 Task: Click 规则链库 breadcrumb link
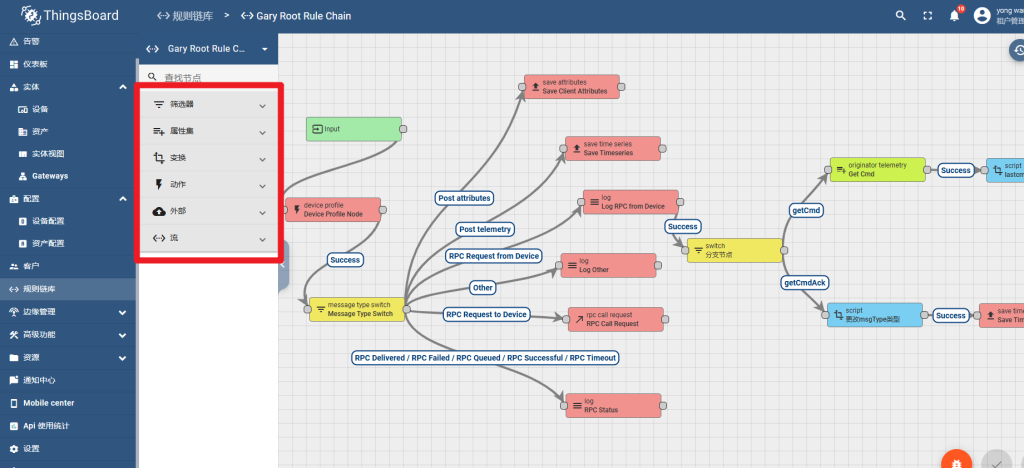pos(185,16)
